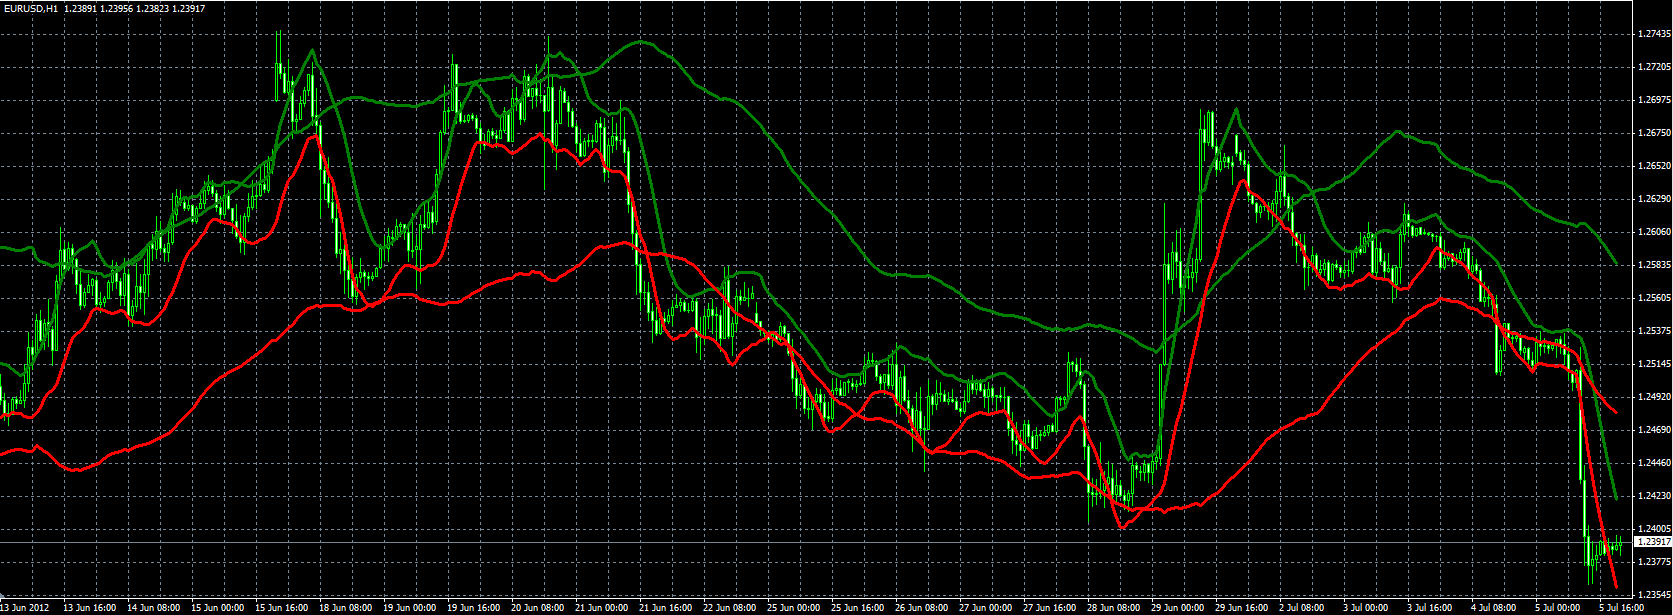
Task: Click the 1.25145 price axis label
Action: tap(1653, 364)
